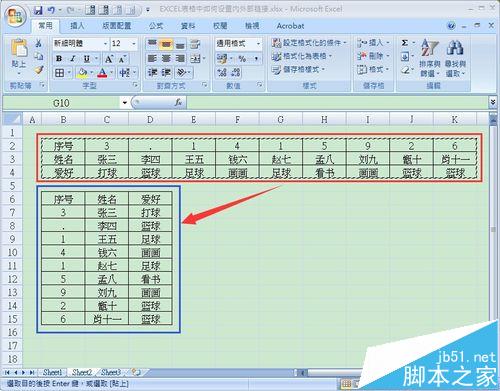Image resolution: width=500 pixels, height=391 pixels.
Task: Expand the formula bar chevron
Action: click(493, 102)
